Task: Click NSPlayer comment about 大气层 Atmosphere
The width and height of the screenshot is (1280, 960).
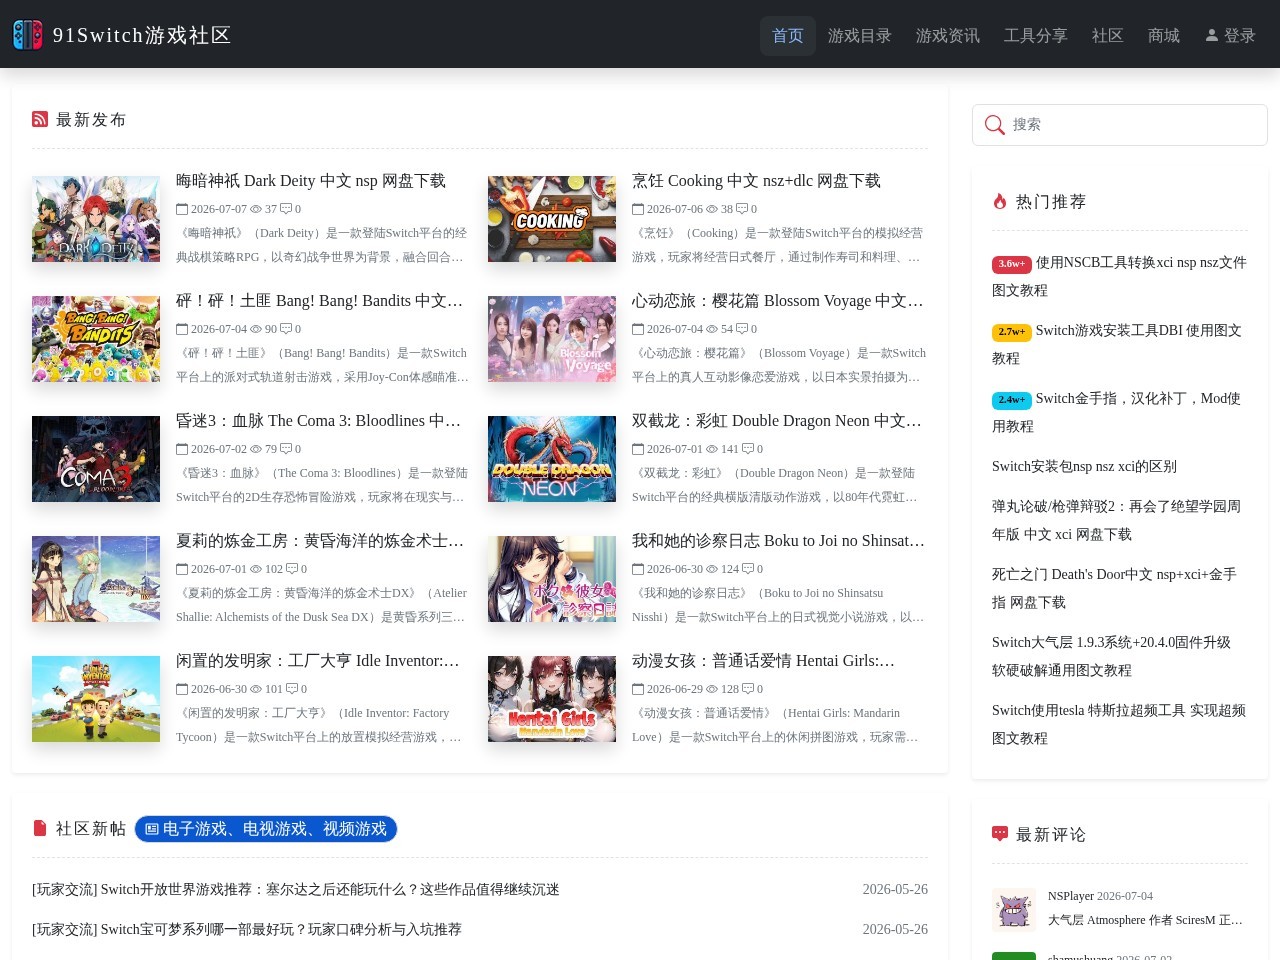Action: click(x=1145, y=920)
